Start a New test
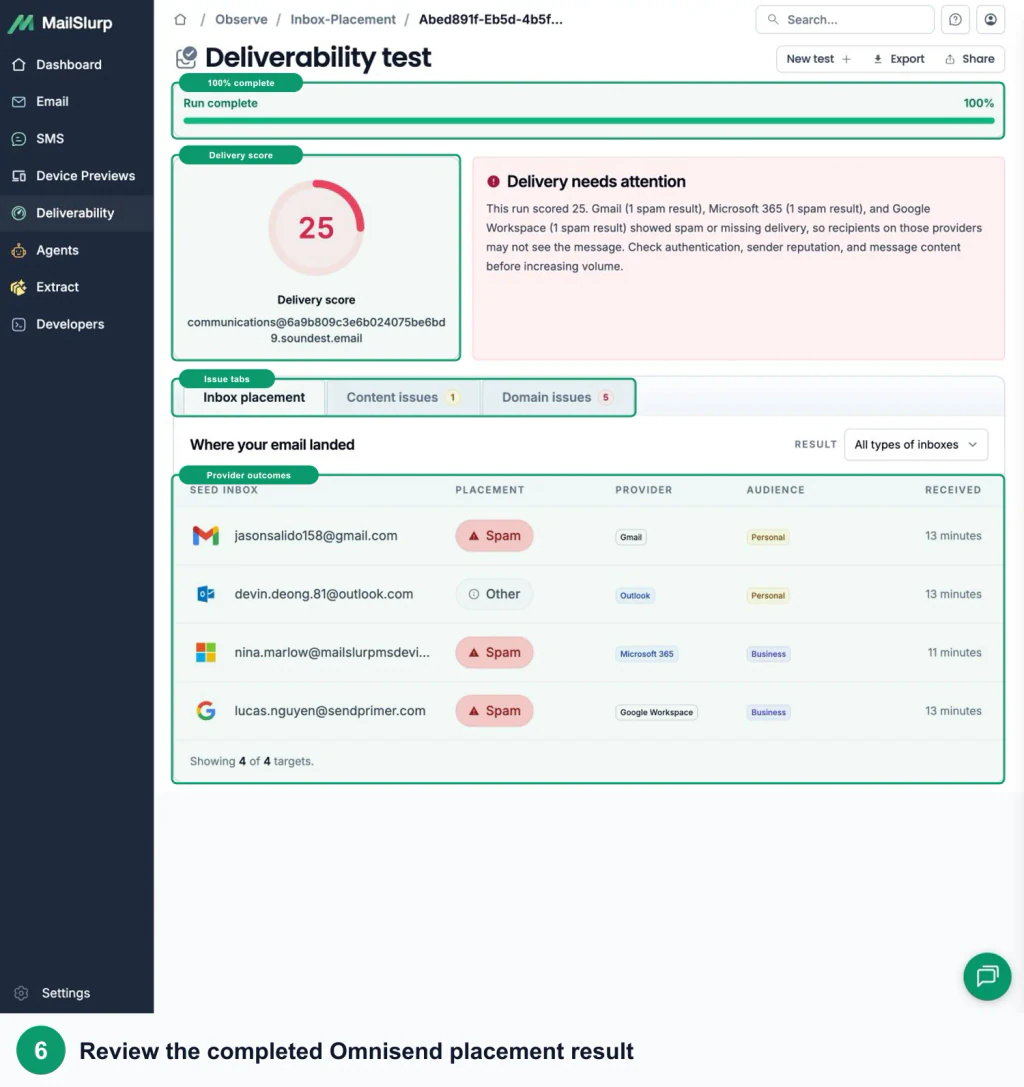Image resolution: width=1024 pixels, height=1087 pixels. (x=818, y=59)
